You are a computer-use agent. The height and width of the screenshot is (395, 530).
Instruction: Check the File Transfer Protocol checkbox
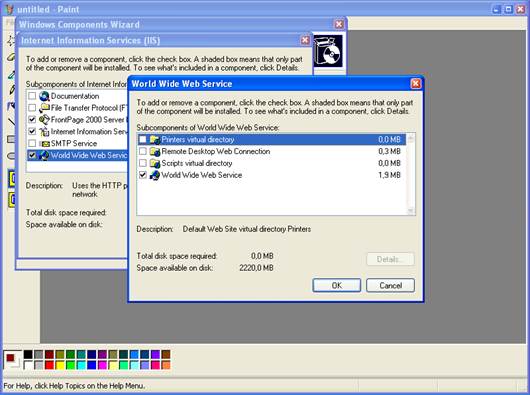[32, 108]
